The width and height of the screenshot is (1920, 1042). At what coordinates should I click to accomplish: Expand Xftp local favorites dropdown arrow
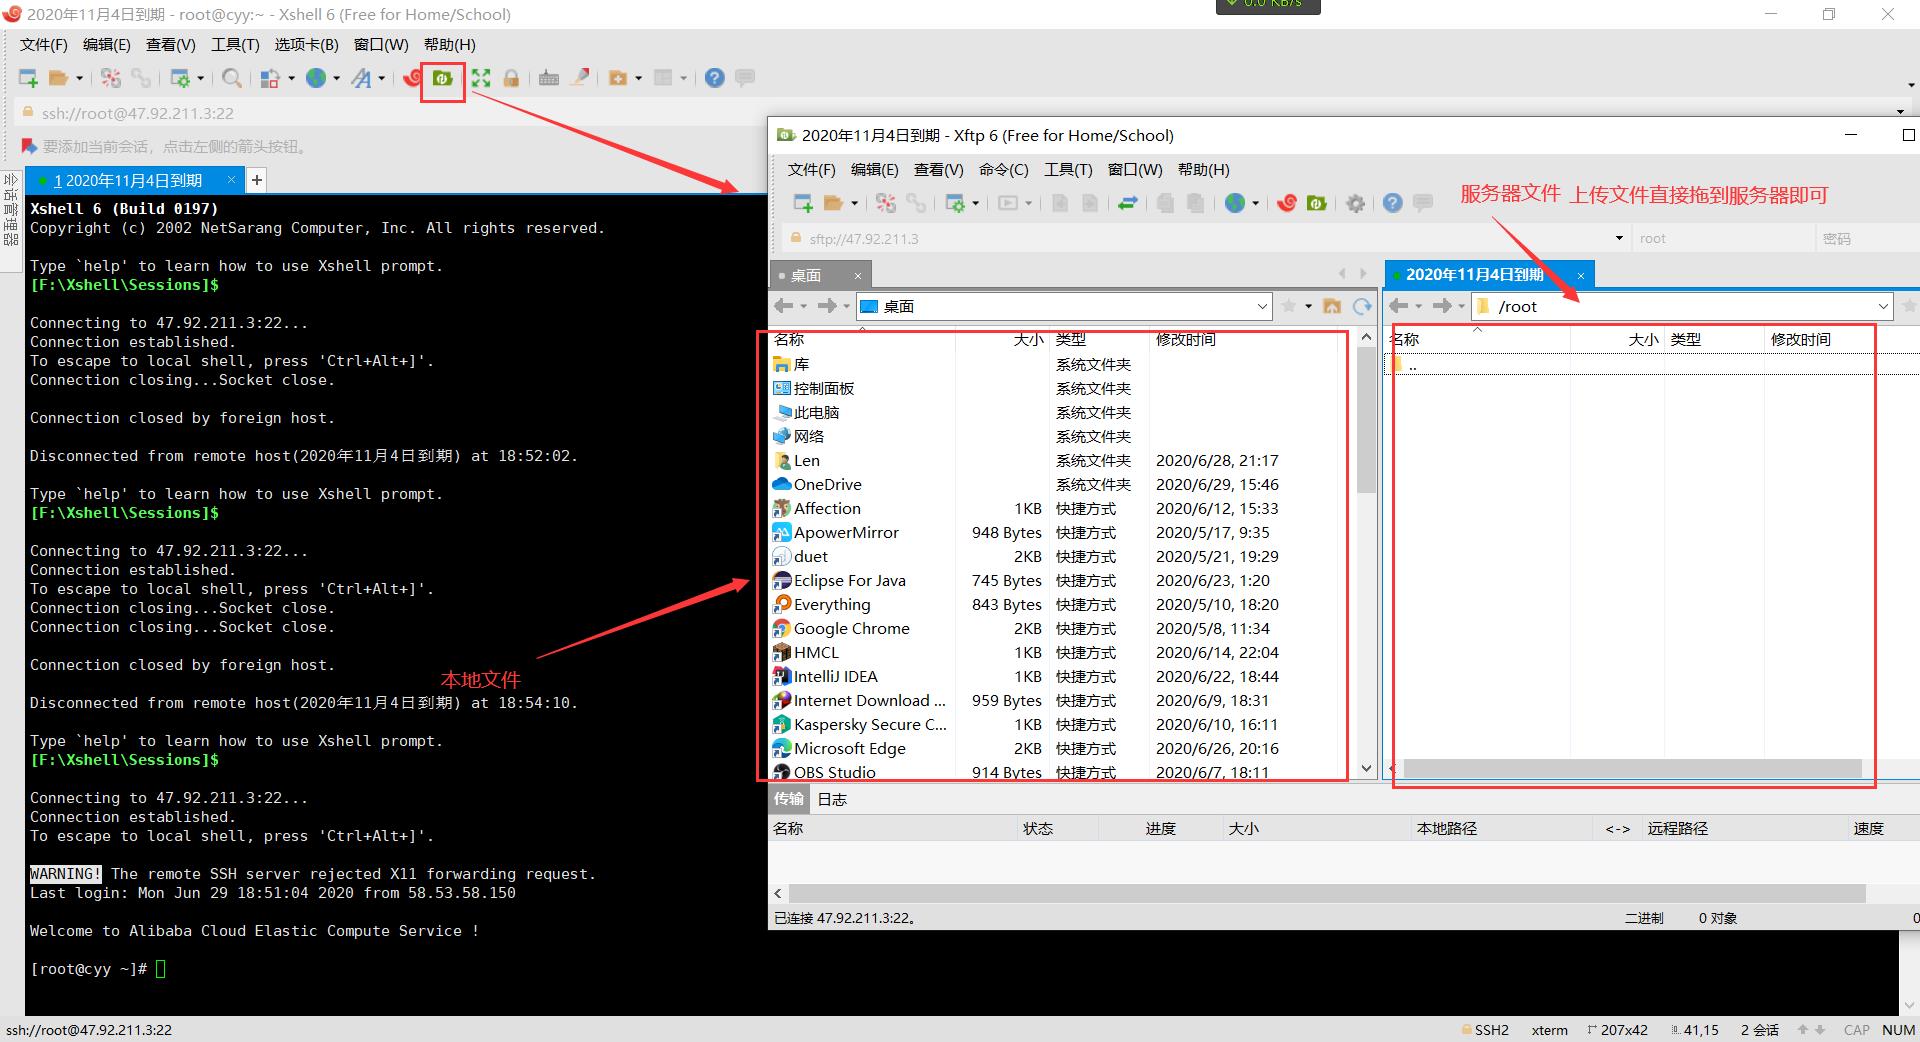tap(1308, 306)
